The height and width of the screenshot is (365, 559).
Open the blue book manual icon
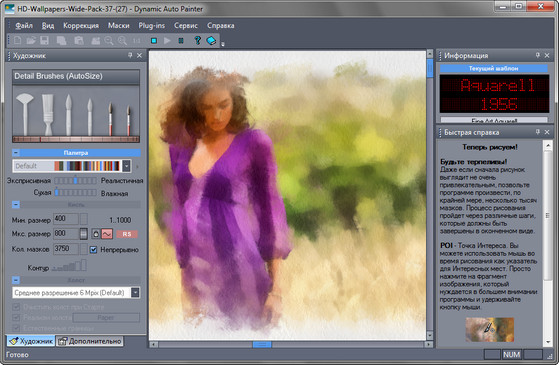point(211,41)
